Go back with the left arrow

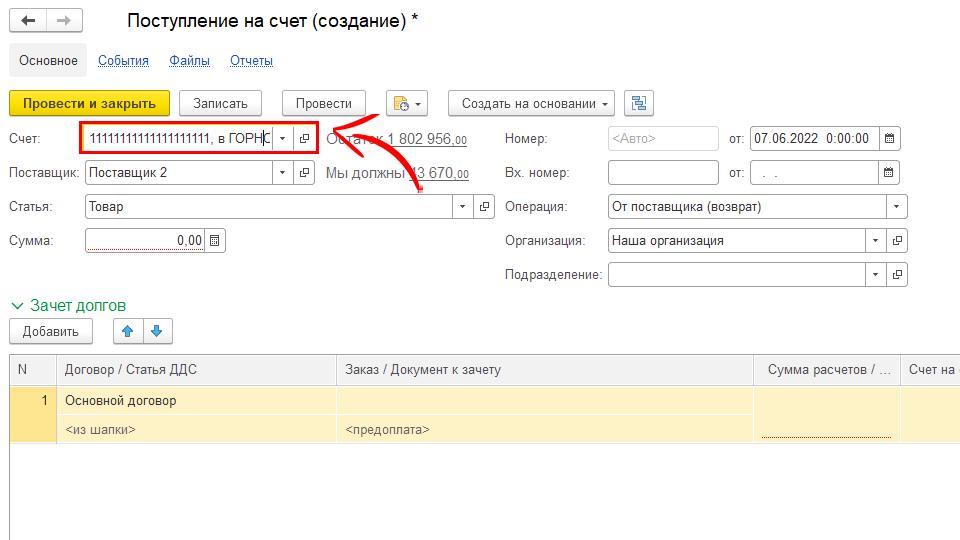coord(28,21)
